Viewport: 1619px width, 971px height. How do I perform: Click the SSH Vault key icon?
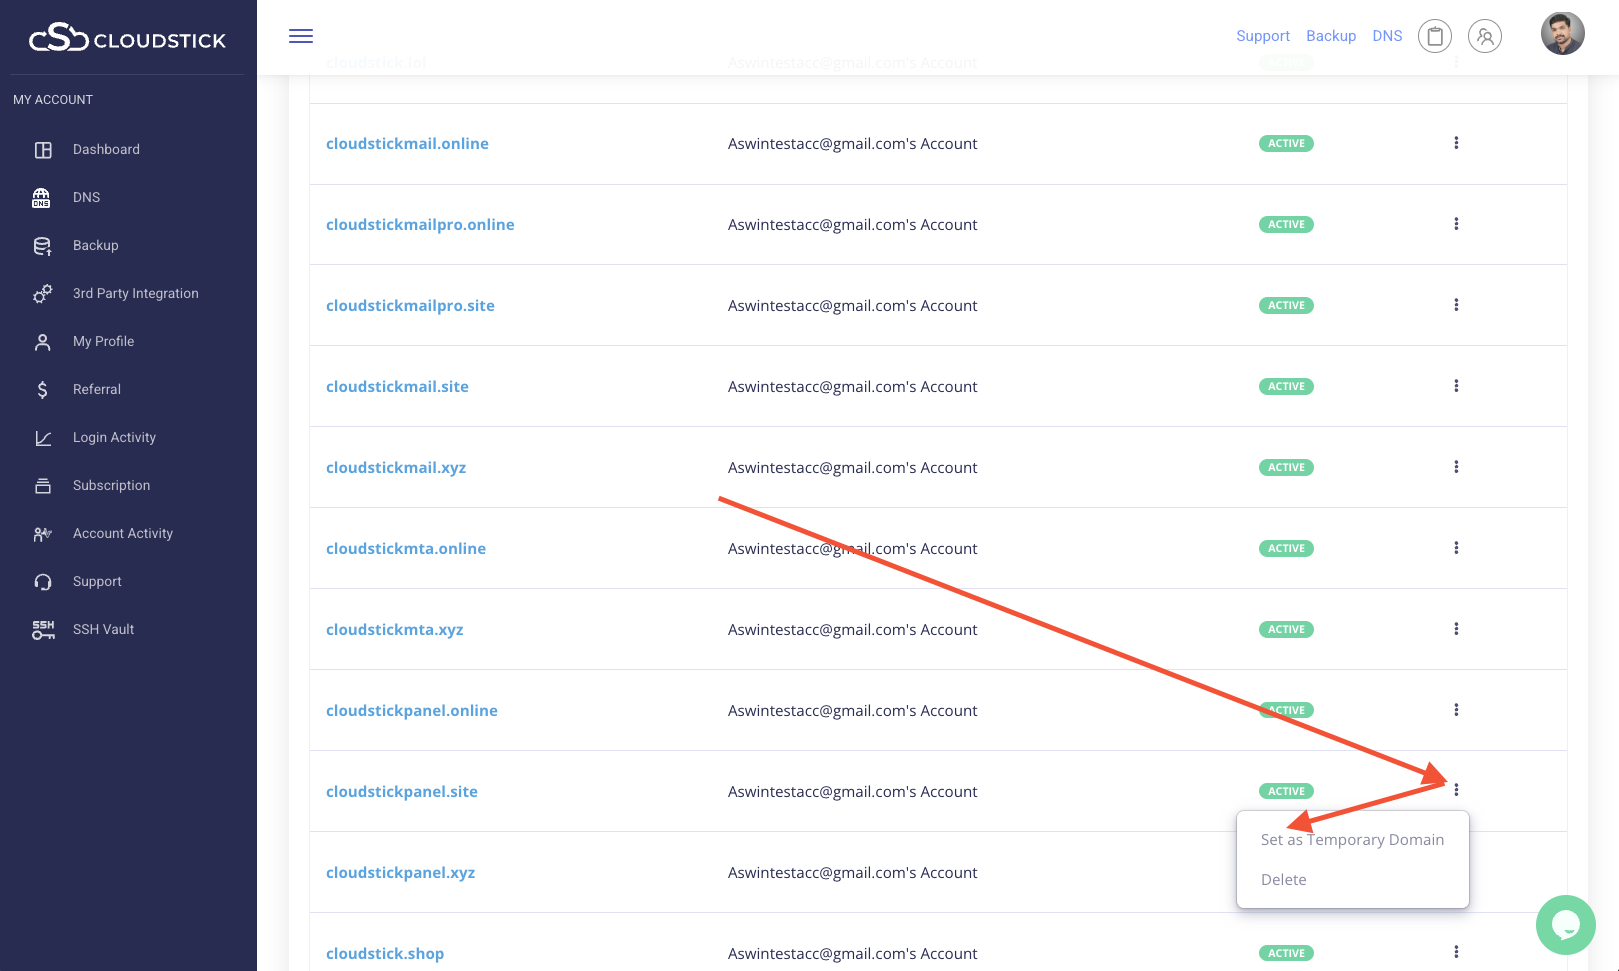pos(43,629)
